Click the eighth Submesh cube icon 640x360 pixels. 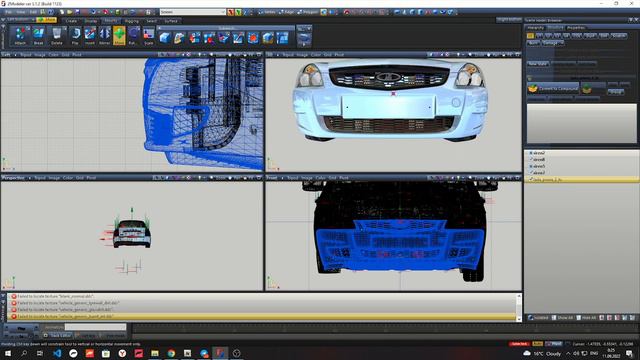(268, 38)
